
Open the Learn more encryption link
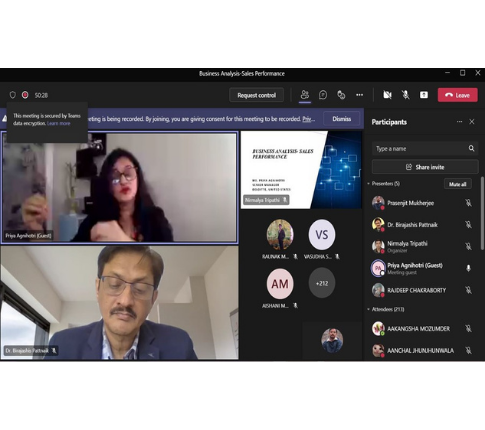pos(59,123)
